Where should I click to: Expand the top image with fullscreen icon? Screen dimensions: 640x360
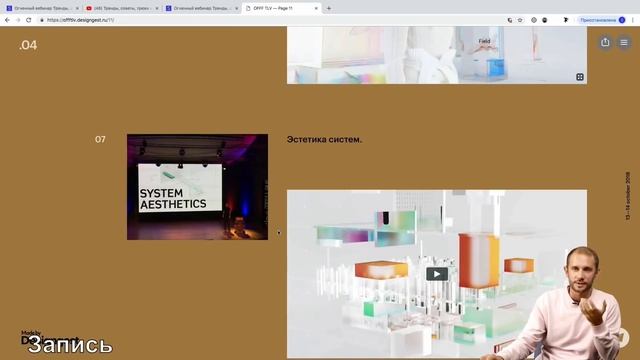click(580, 77)
